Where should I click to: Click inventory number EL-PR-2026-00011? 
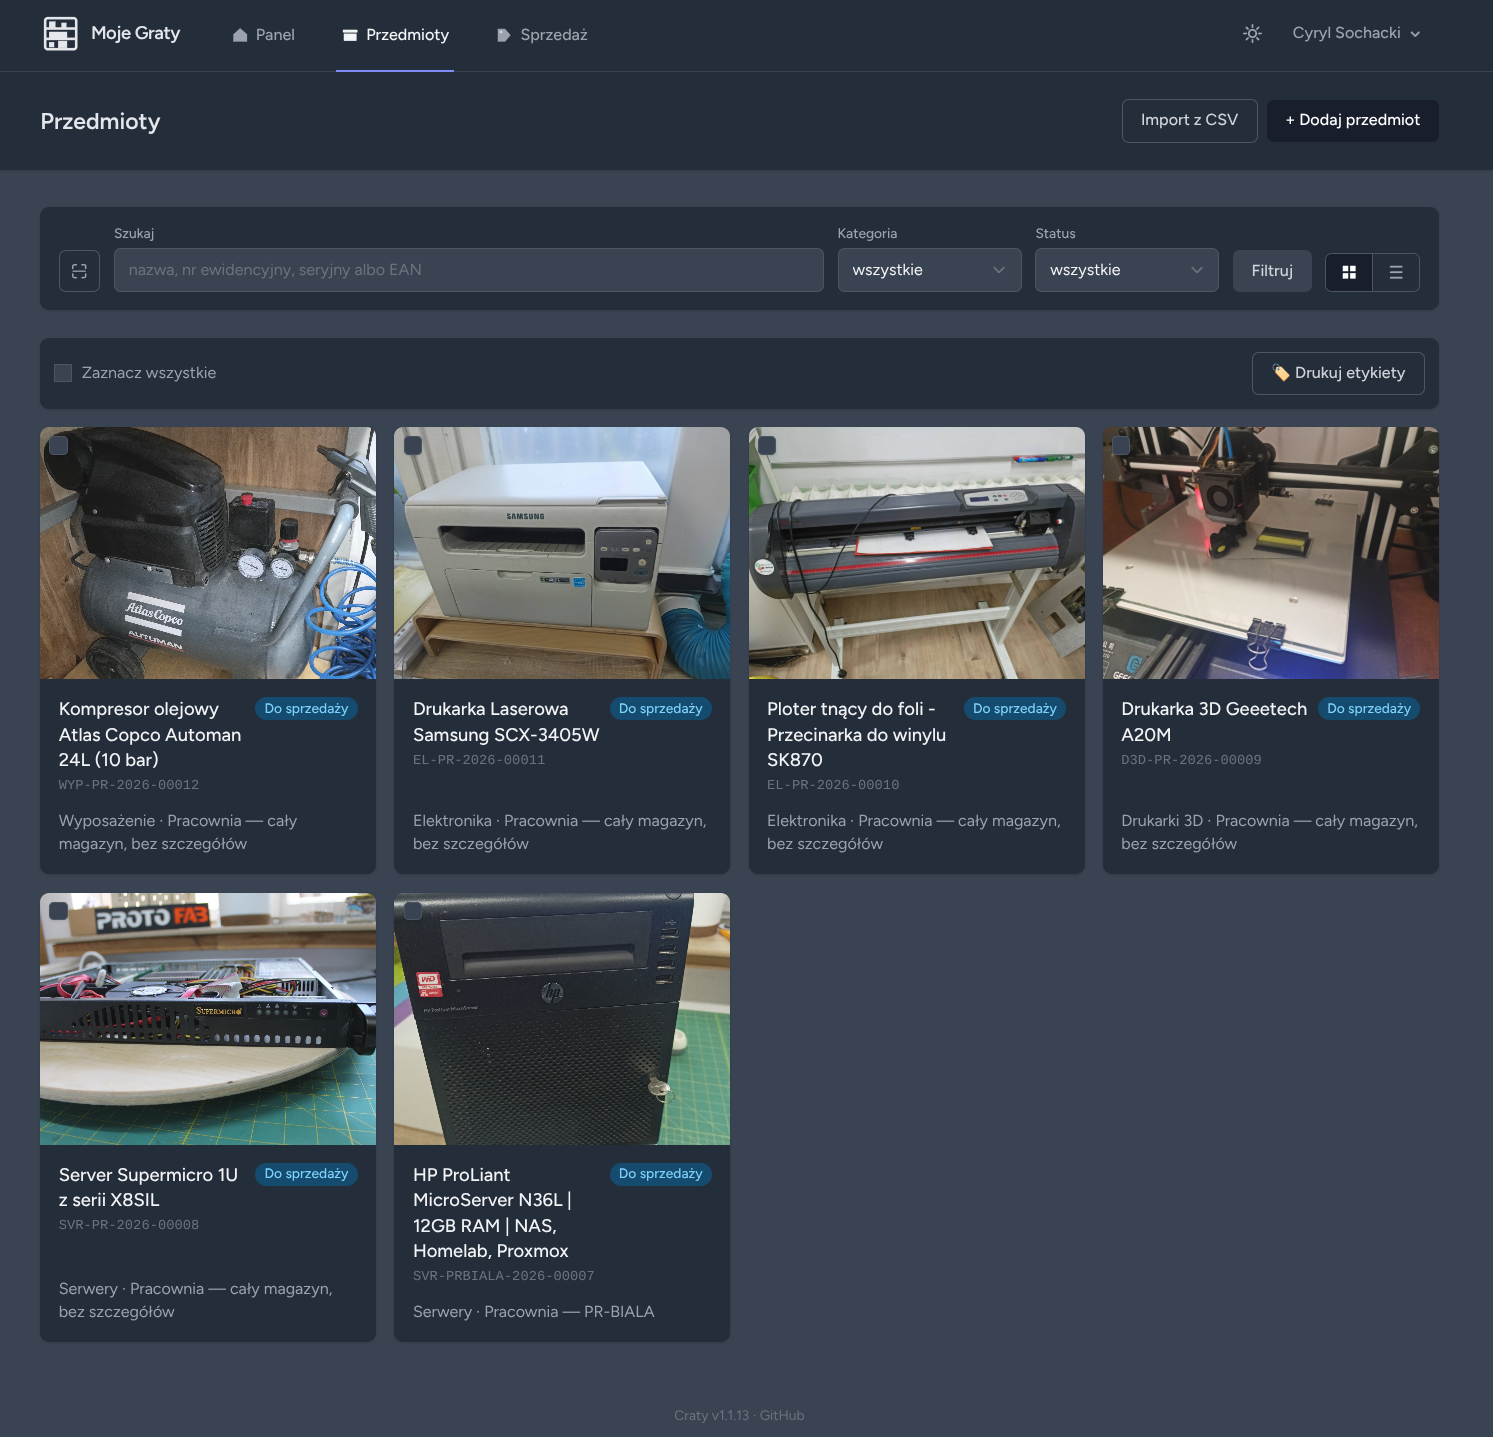coord(479,760)
